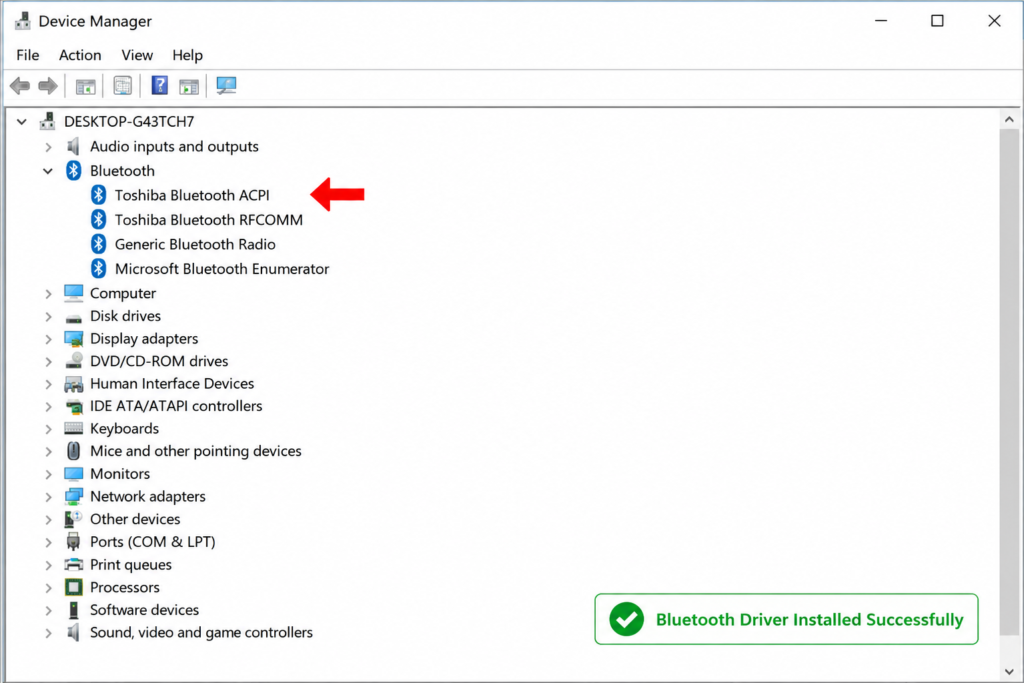
Task: Click the scrollbar up arrow
Action: [1009, 119]
